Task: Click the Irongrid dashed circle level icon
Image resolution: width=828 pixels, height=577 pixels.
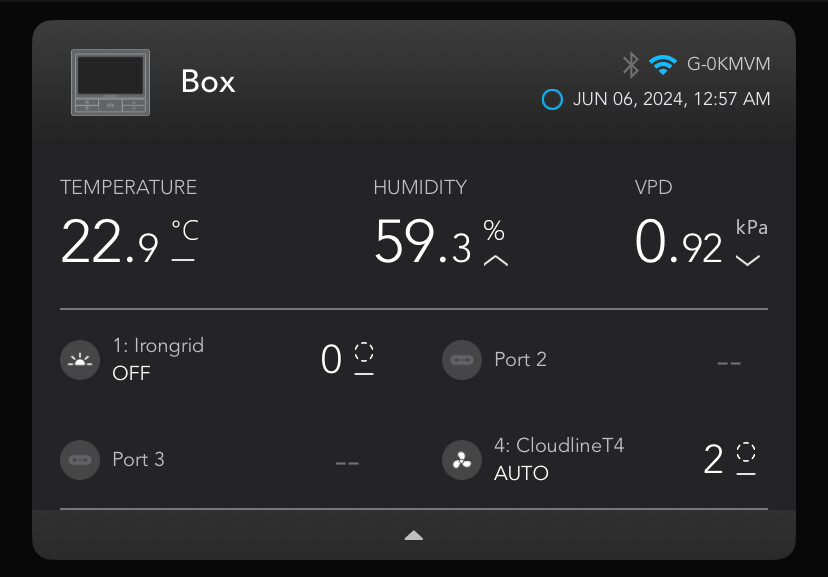Action: (x=364, y=352)
